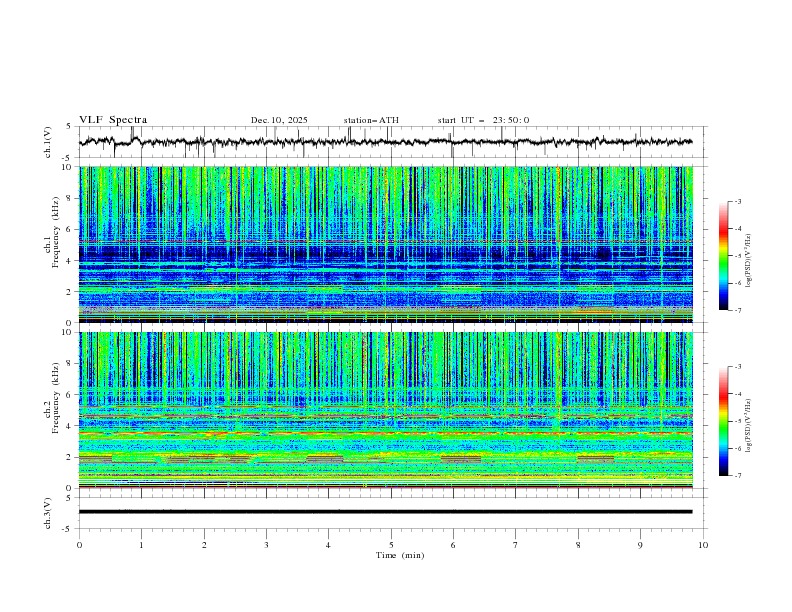Image resolution: width=792 pixels, height=612 pixels.
Task: Click ch.1 colorbar tick "-3"
Action: tap(738, 201)
